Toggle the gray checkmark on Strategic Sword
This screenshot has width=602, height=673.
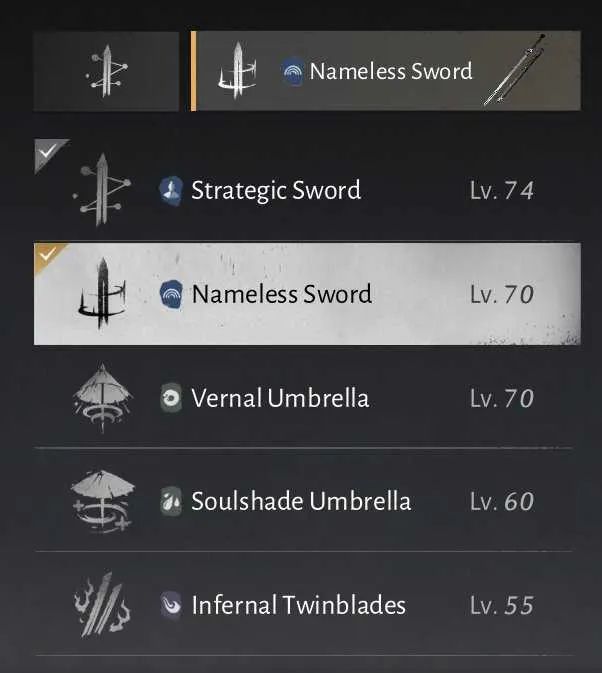click(48, 152)
